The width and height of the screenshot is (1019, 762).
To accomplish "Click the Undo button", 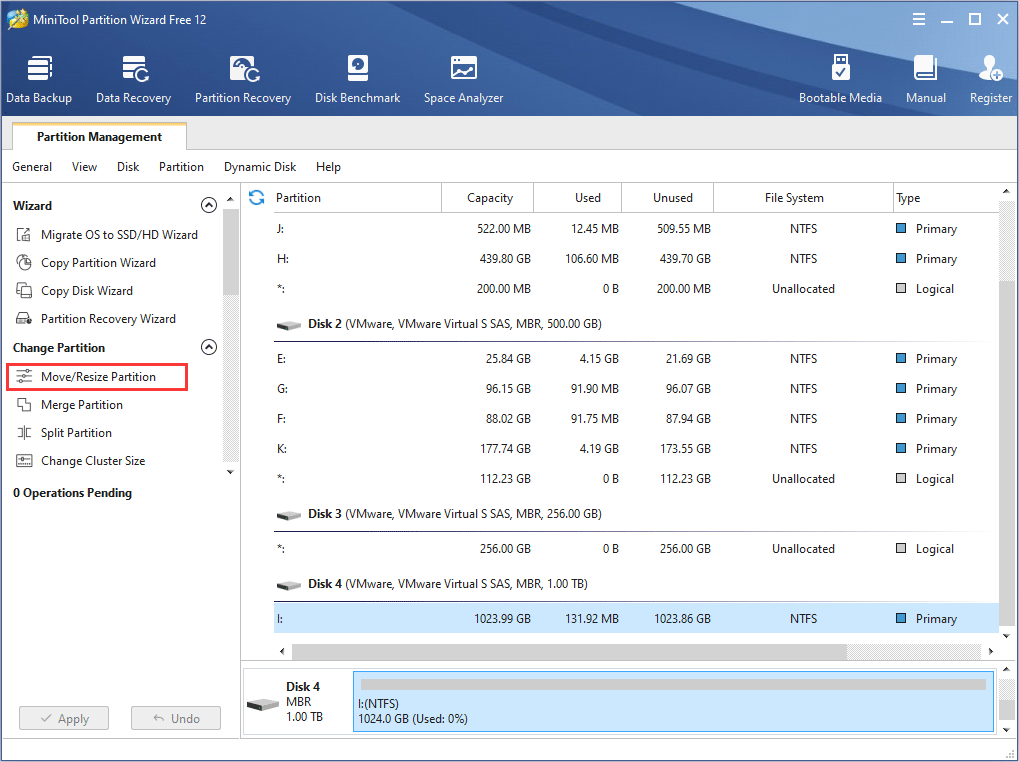I will (175, 718).
